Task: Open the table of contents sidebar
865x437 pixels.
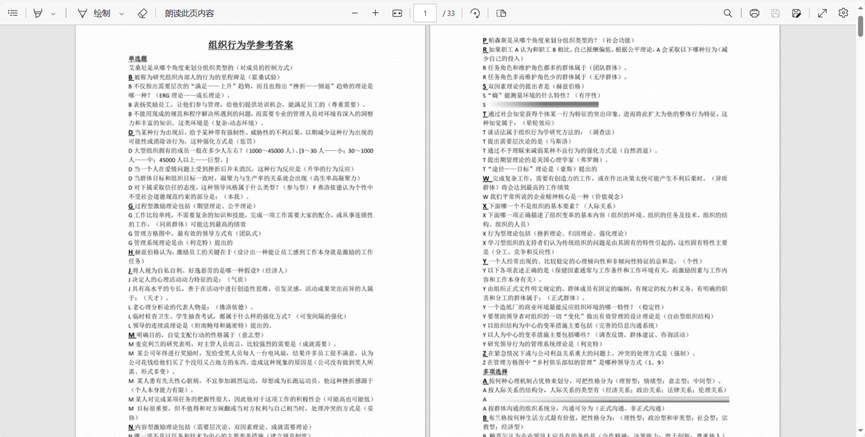Action: (x=11, y=14)
